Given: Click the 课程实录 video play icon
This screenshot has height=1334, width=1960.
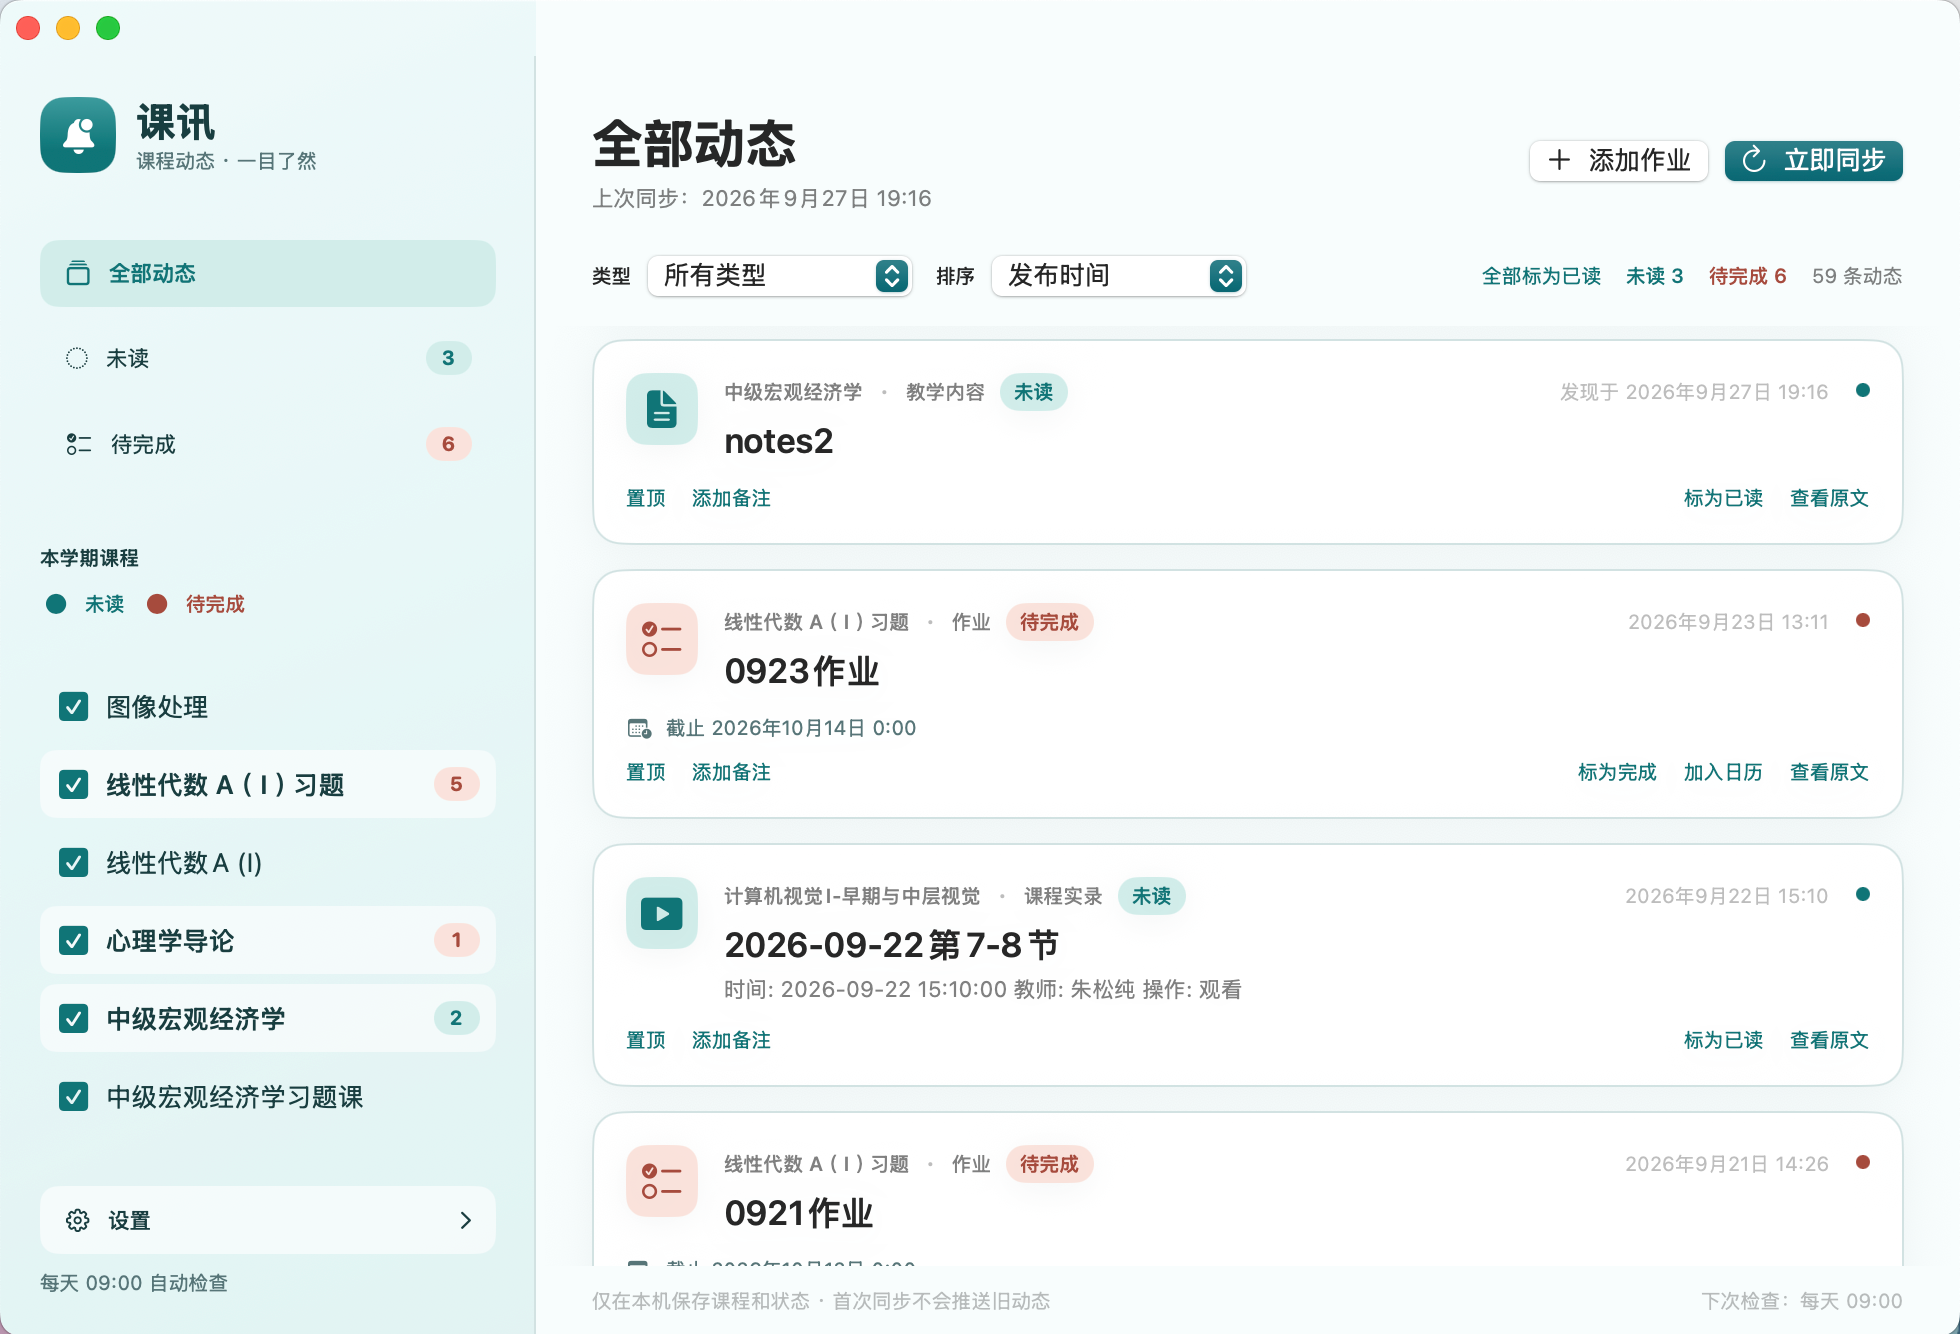Looking at the screenshot, I should pyautogui.click(x=662, y=913).
